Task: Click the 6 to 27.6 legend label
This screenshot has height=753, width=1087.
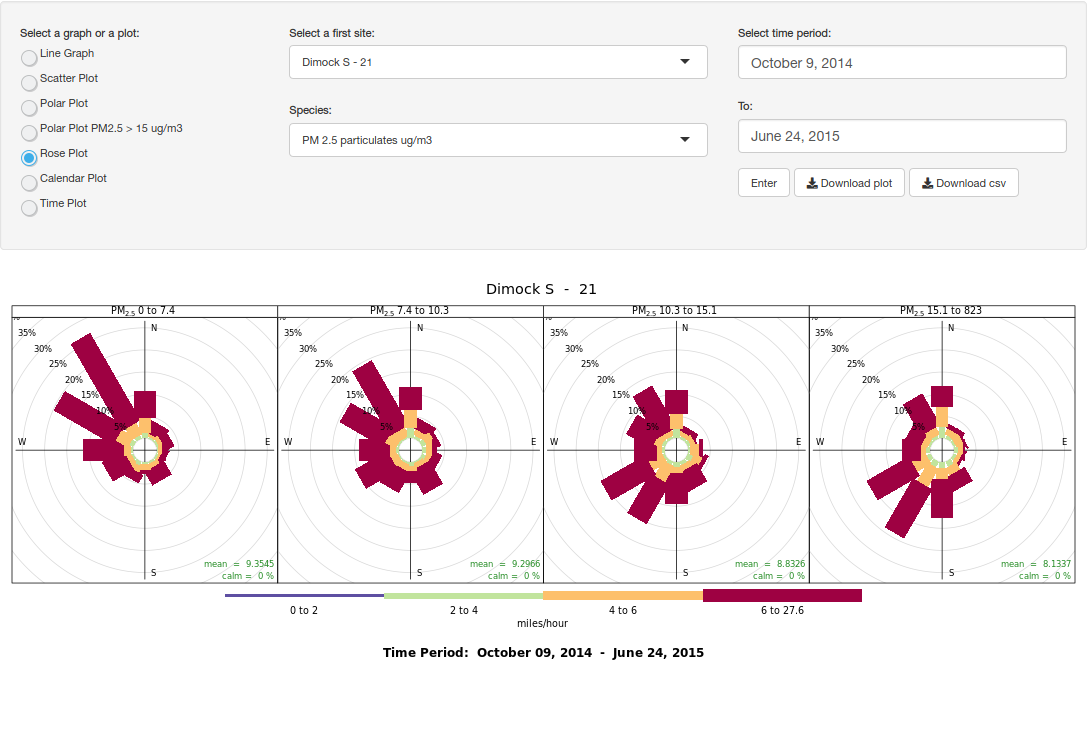Action: (782, 610)
